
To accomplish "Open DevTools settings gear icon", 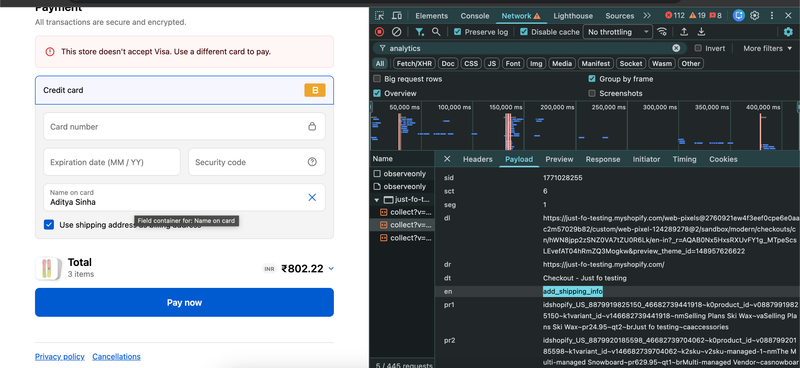I will tap(755, 15).
